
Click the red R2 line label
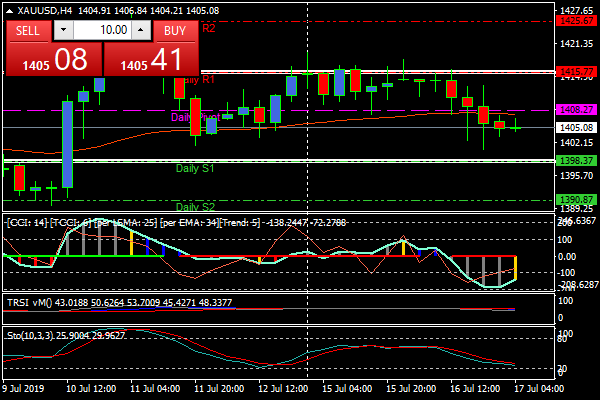pyautogui.click(x=208, y=28)
